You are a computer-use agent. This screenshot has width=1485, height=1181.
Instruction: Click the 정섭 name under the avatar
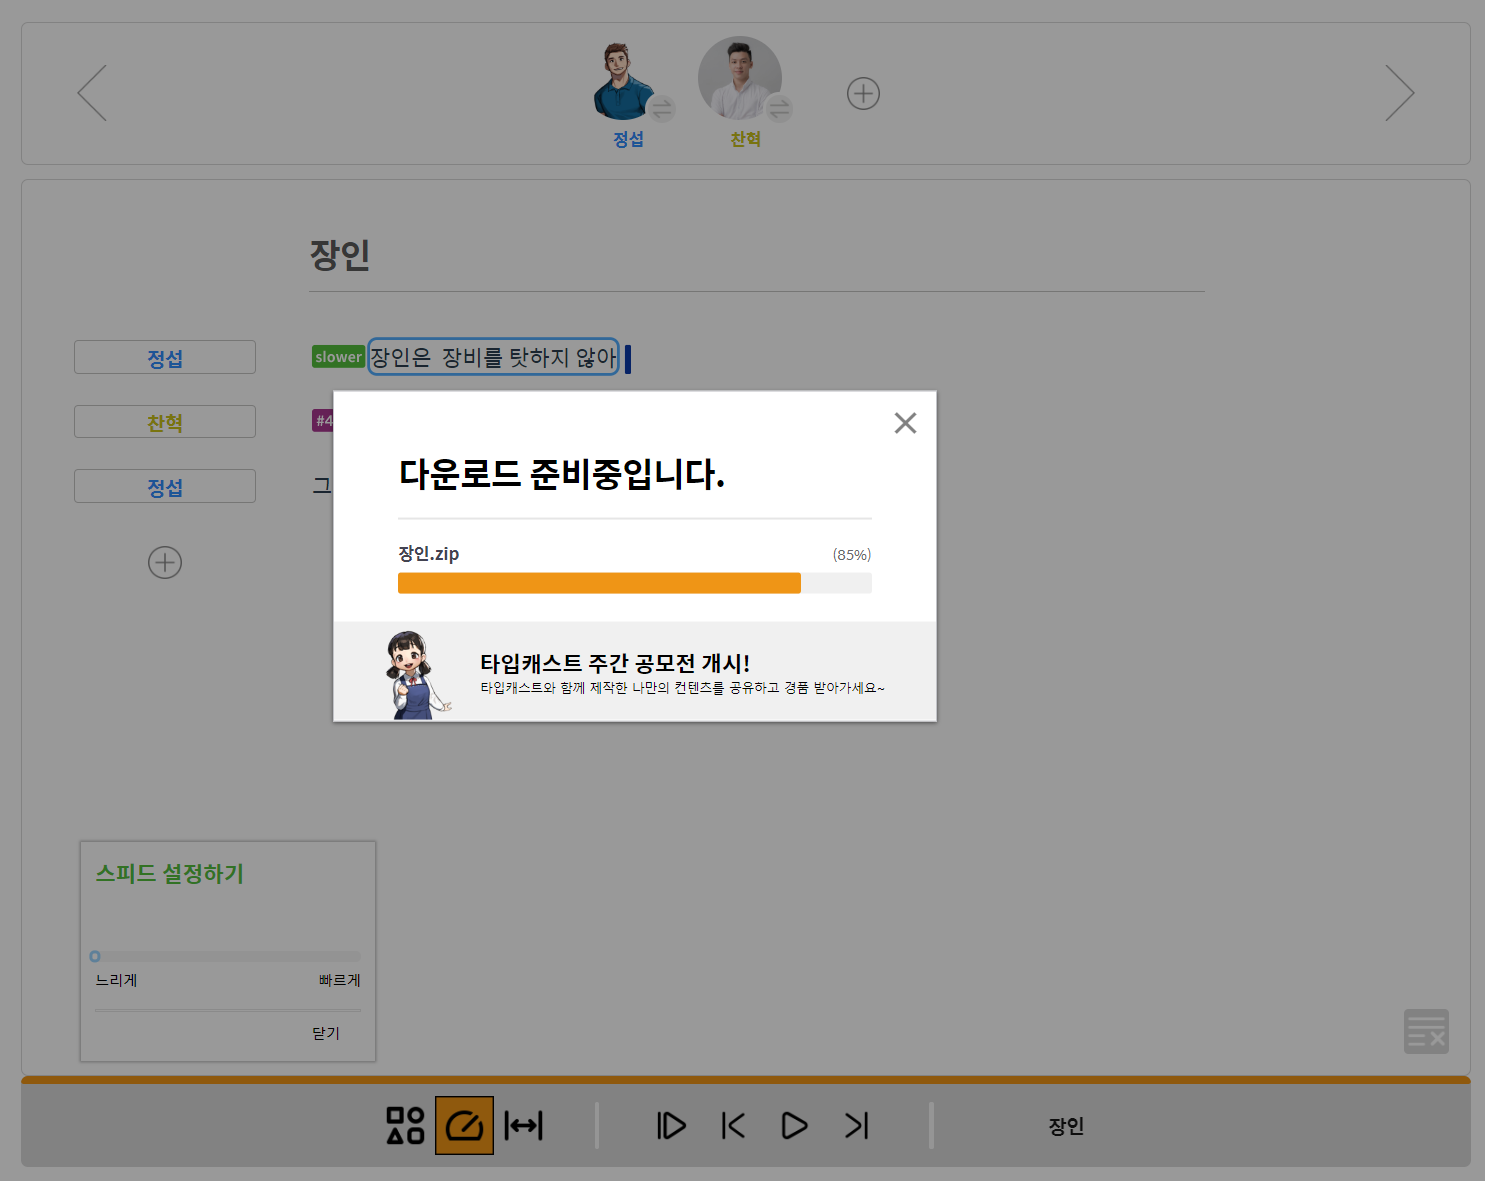pos(628,139)
